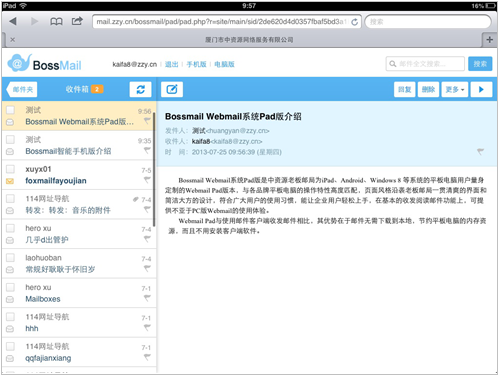Screen dimensions: 501x377
Task: Reload page using address bar refresh icon
Action: click(355, 22)
